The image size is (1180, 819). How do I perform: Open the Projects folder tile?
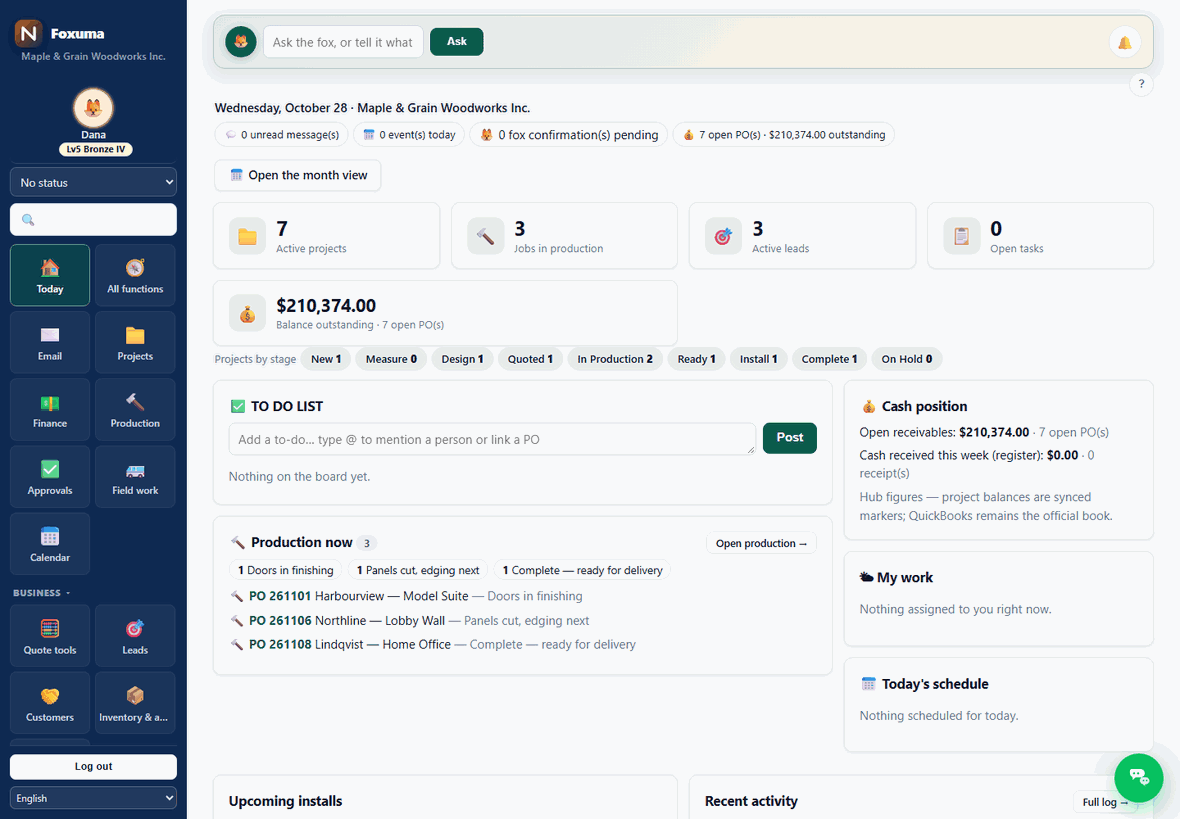[135, 343]
